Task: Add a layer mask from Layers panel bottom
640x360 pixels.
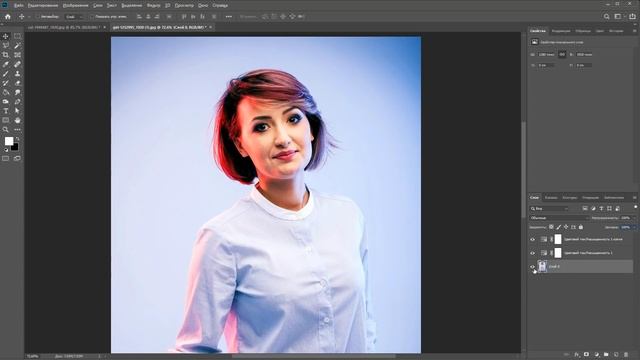Action: 587,355
